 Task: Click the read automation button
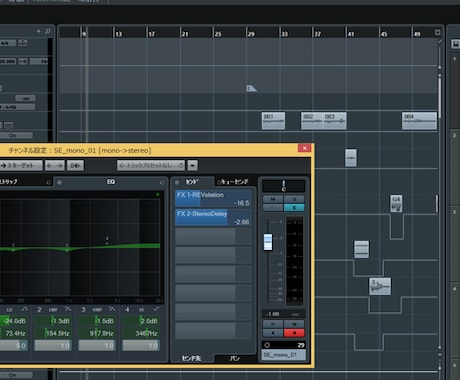pyautogui.click(x=273, y=324)
